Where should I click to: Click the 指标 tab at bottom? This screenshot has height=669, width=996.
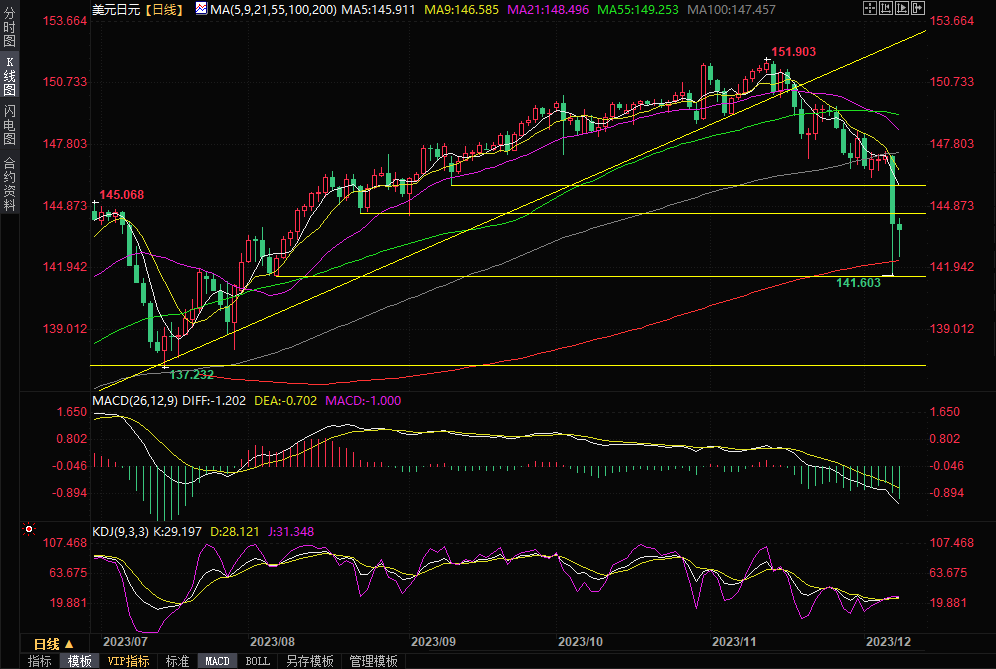[x=40, y=661]
